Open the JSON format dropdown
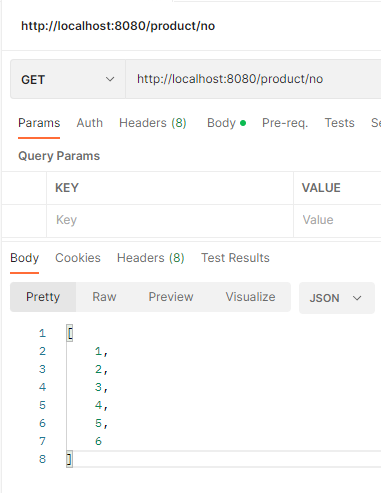The height and width of the screenshot is (493, 381). click(337, 298)
